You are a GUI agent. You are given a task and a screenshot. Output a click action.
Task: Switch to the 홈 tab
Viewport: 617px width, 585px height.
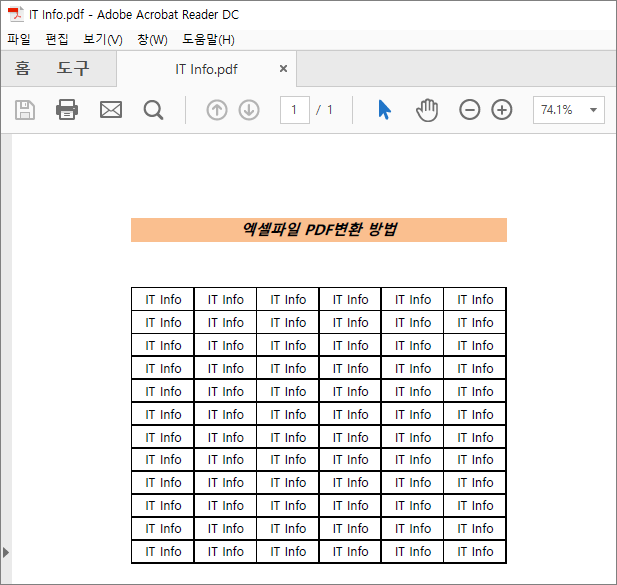point(22,68)
